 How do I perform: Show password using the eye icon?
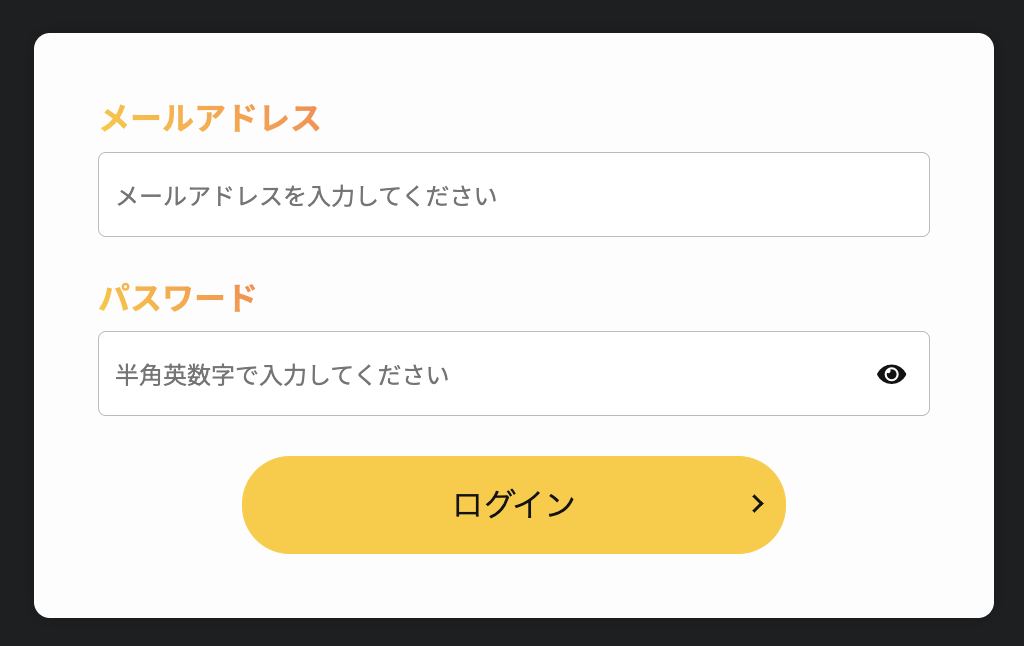click(x=891, y=374)
